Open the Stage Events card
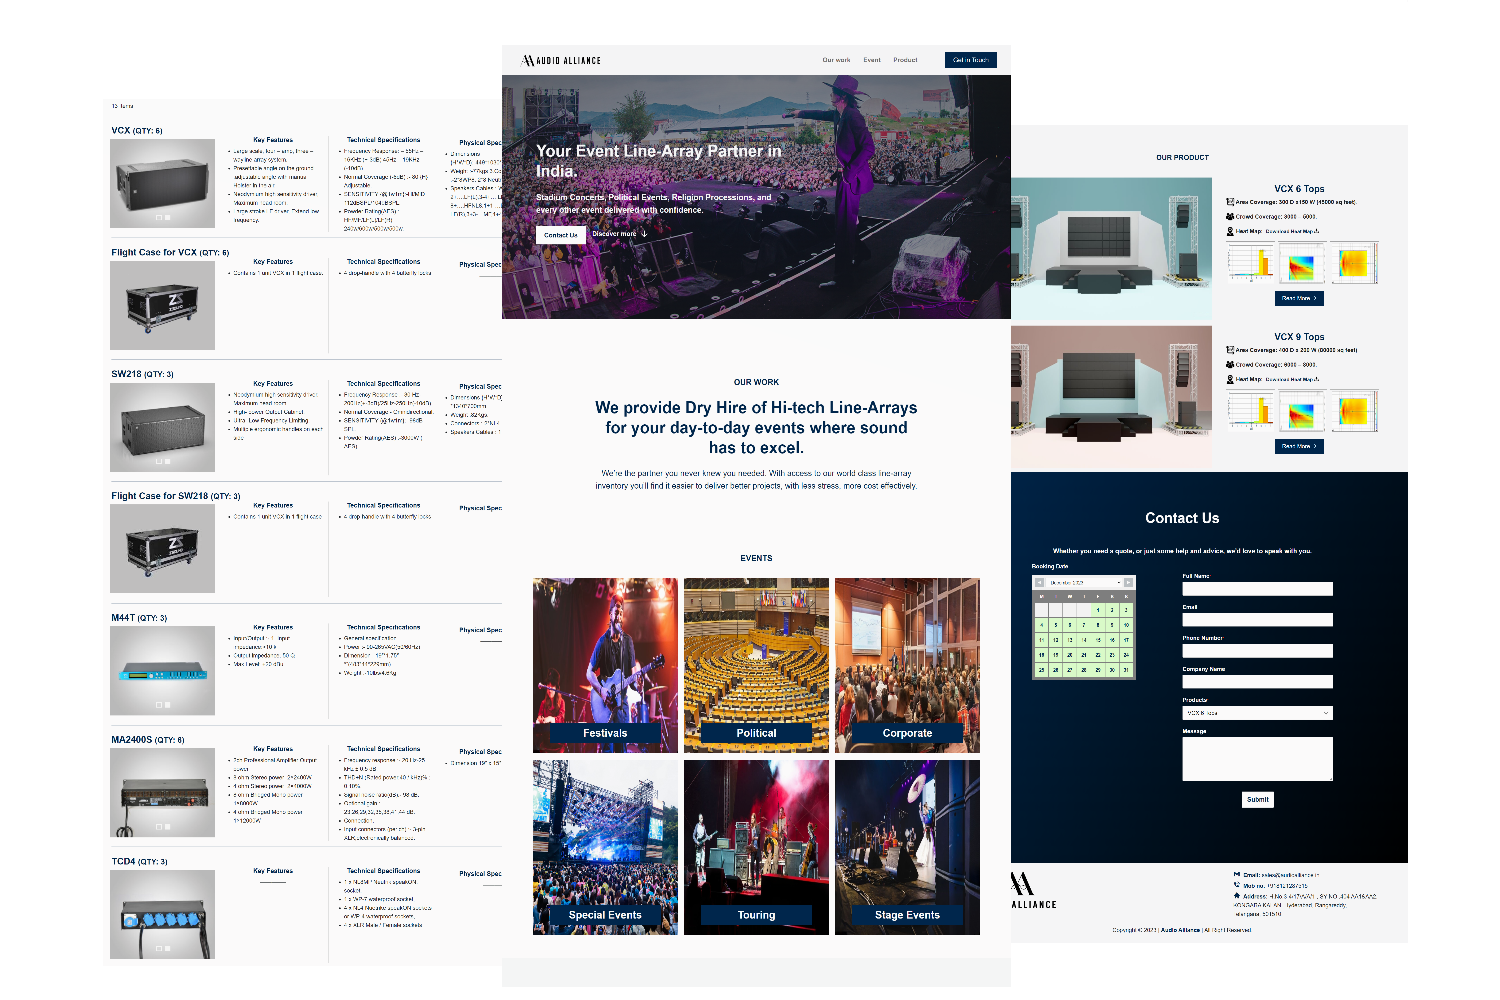Screen dimensions: 1500x1000 [x=907, y=847]
